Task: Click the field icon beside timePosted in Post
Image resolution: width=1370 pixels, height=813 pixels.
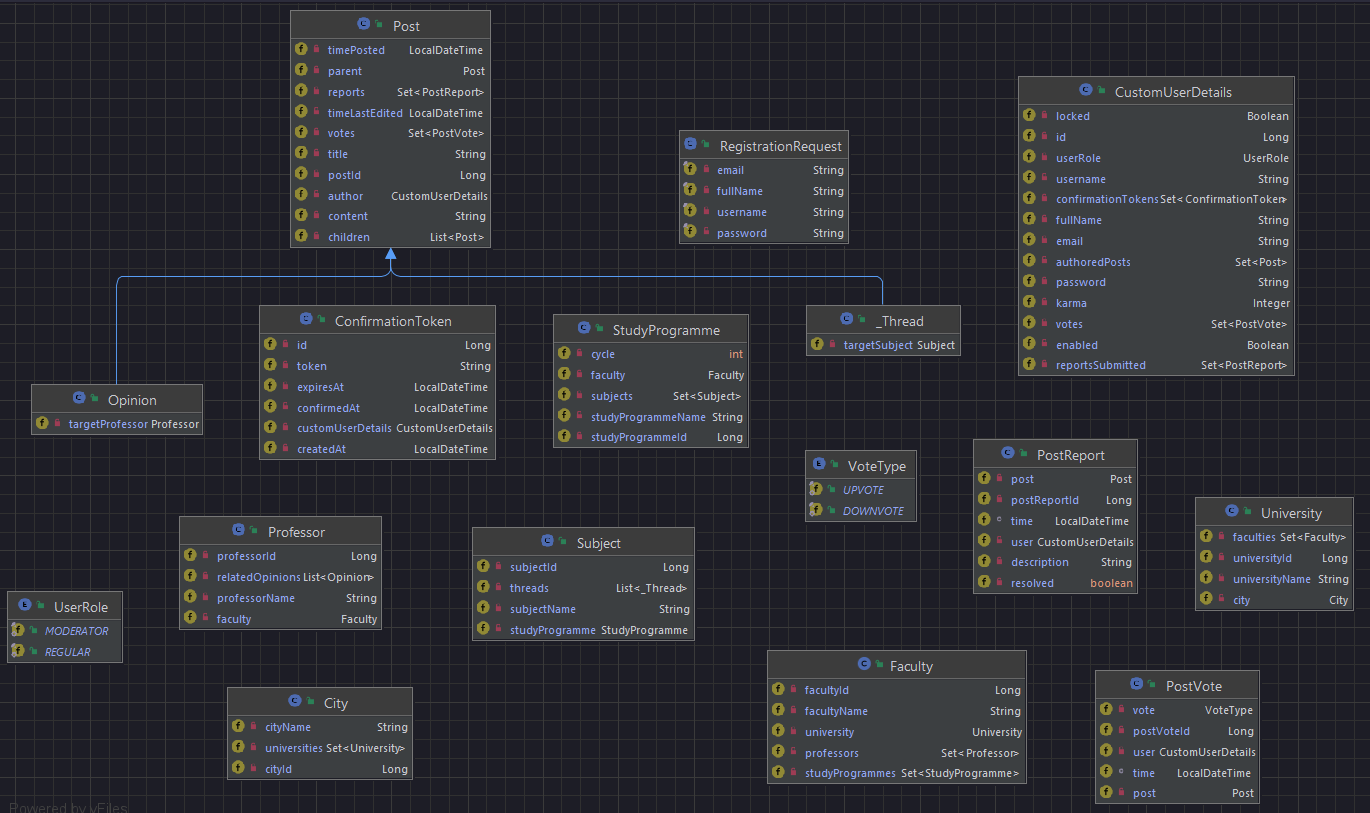Action: pyautogui.click(x=301, y=50)
